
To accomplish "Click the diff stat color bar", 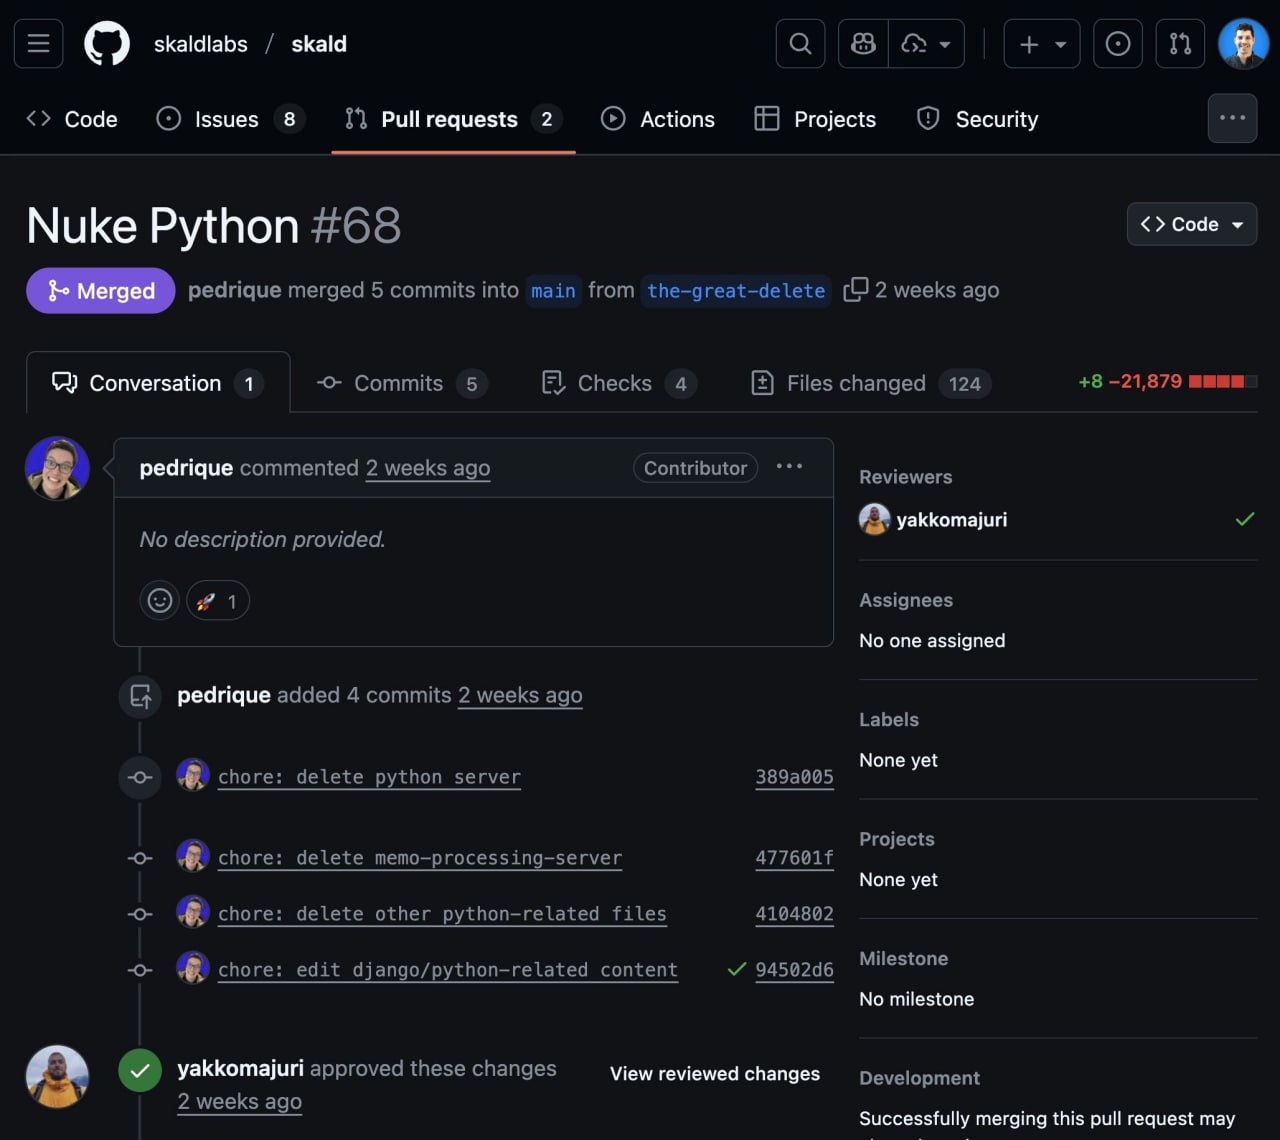I will 1222,381.
